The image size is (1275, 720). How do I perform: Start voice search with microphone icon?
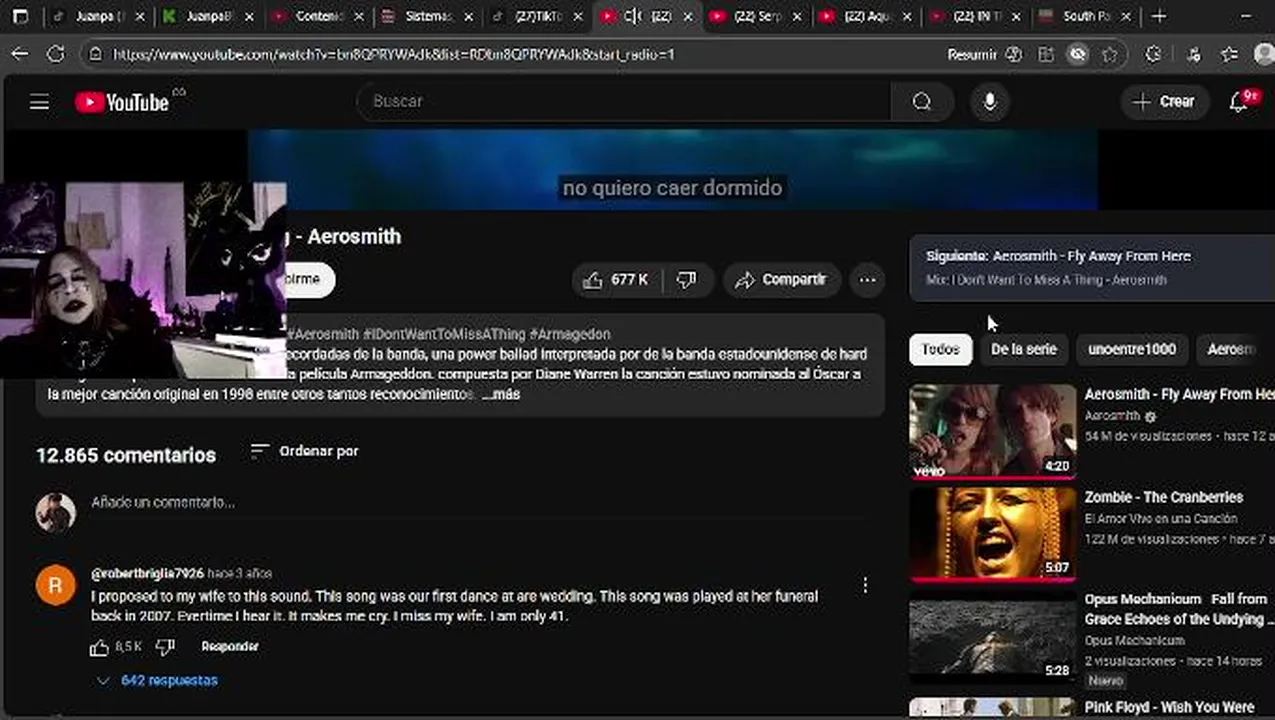(x=989, y=101)
